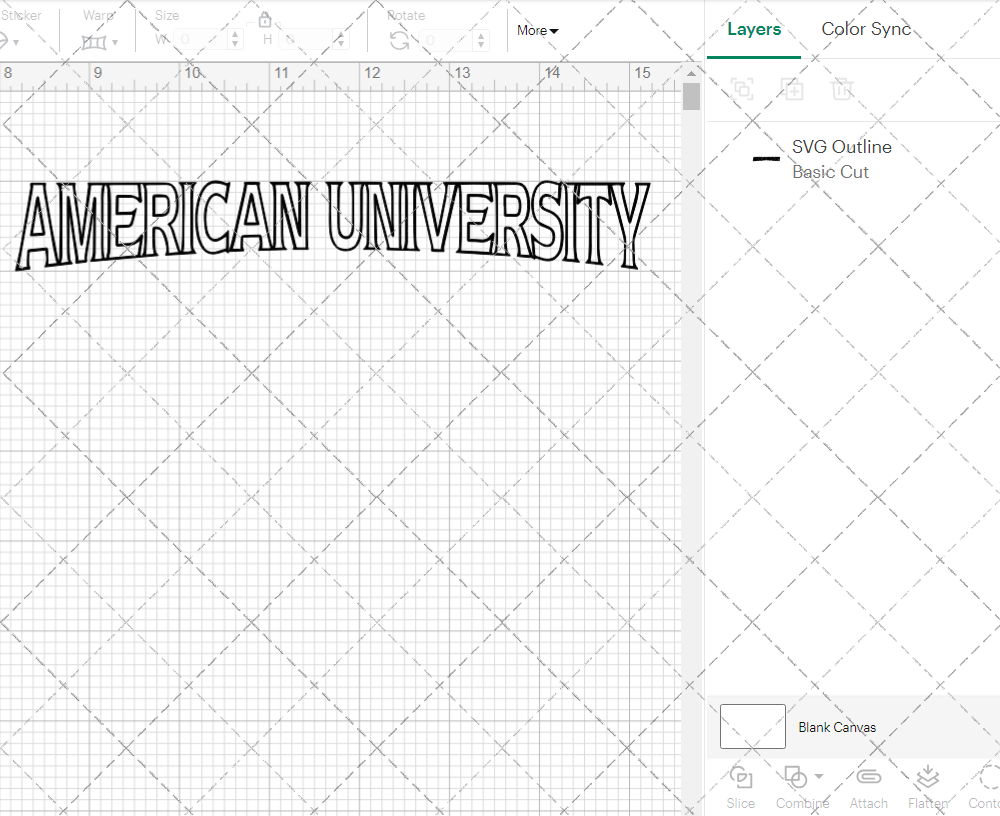The height and width of the screenshot is (816, 1000).
Task: Open the More dropdown
Action: [x=537, y=31]
